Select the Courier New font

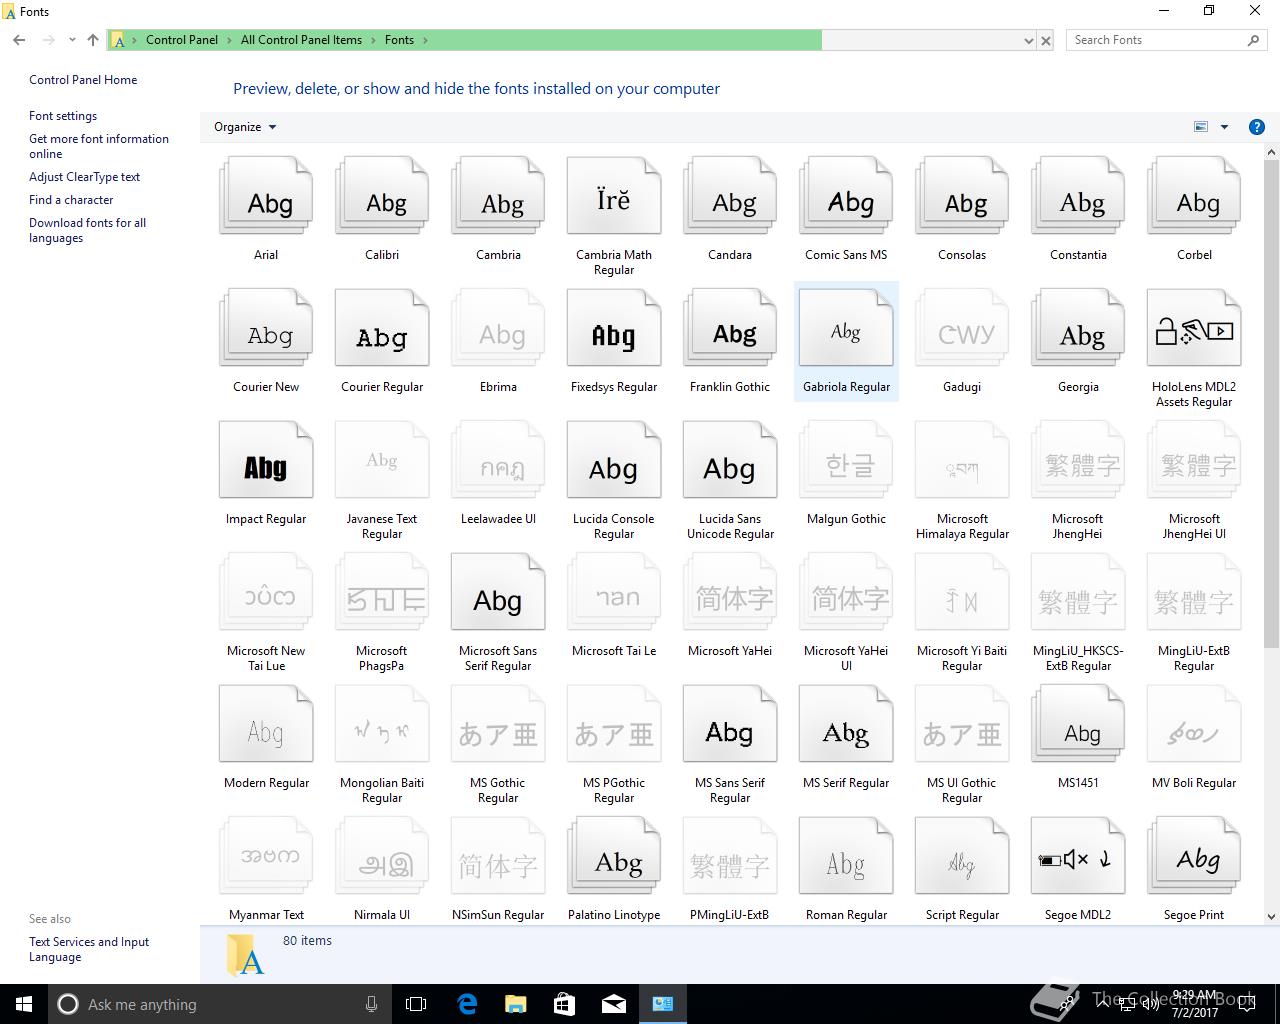click(266, 341)
